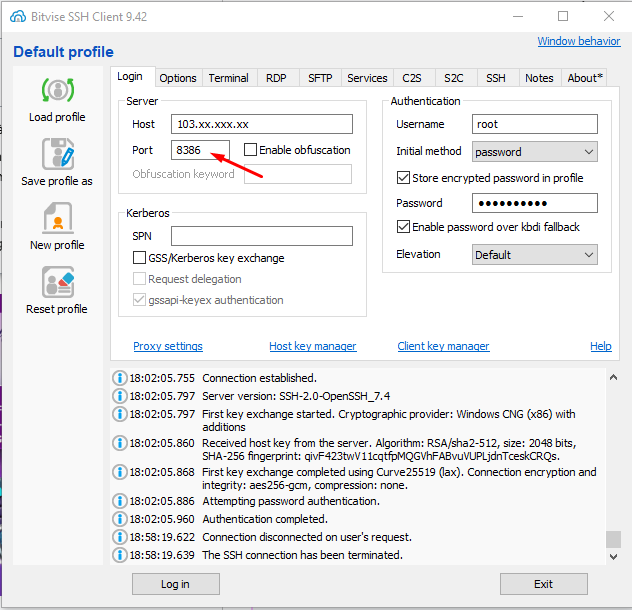Toggle Enable password over kbdi fallback

(403, 227)
